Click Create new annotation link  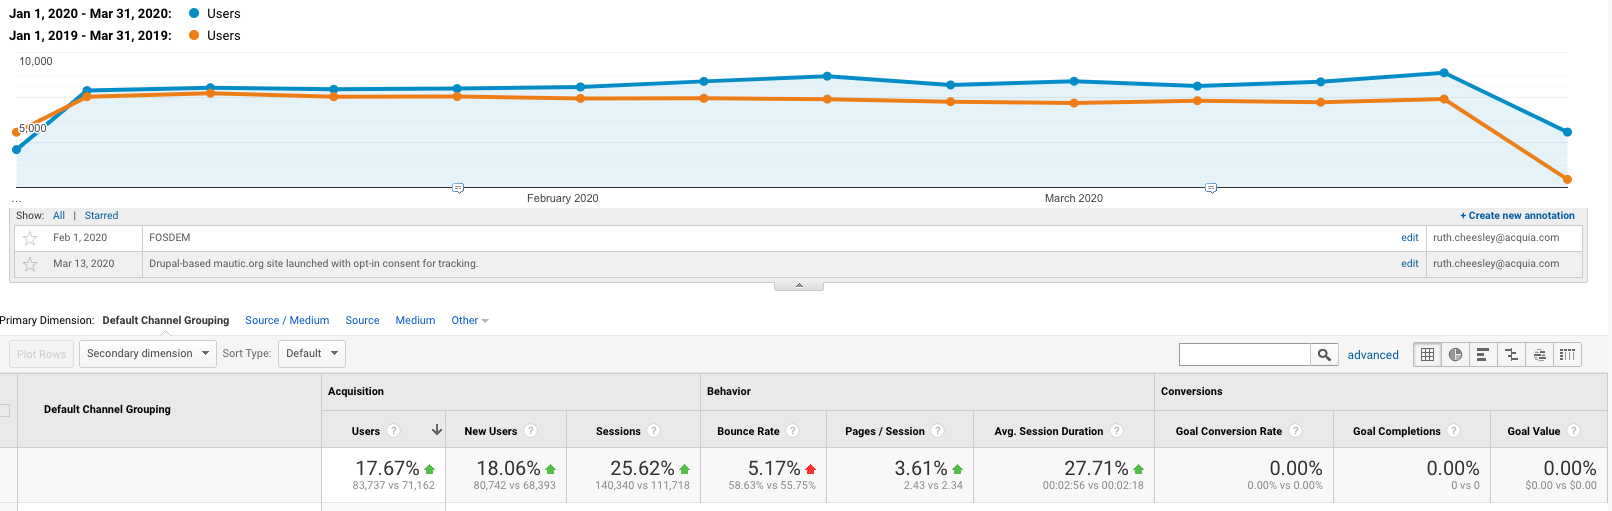click(x=1517, y=216)
